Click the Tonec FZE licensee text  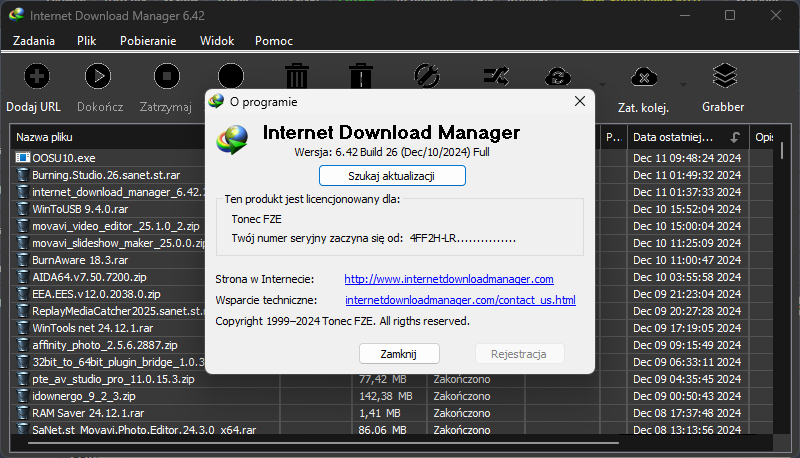coord(256,219)
